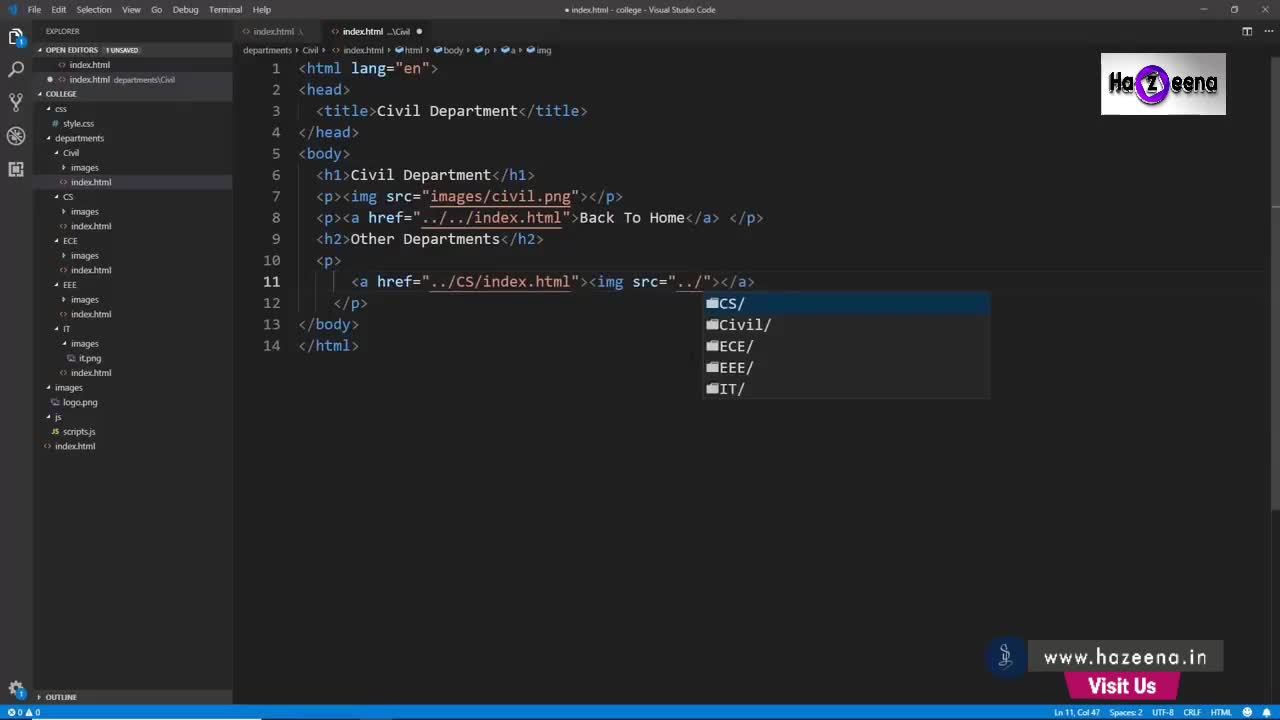Viewport: 1280px width, 720px height.
Task: Open index.html under ECE folder
Action: coord(90,270)
